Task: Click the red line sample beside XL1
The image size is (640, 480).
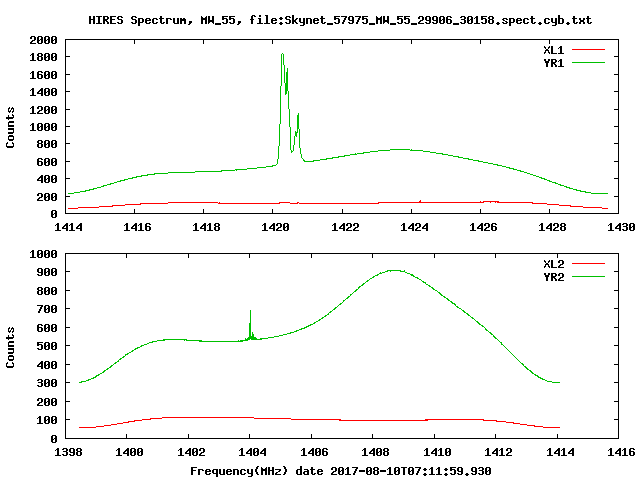Action: (x=588, y=50)
